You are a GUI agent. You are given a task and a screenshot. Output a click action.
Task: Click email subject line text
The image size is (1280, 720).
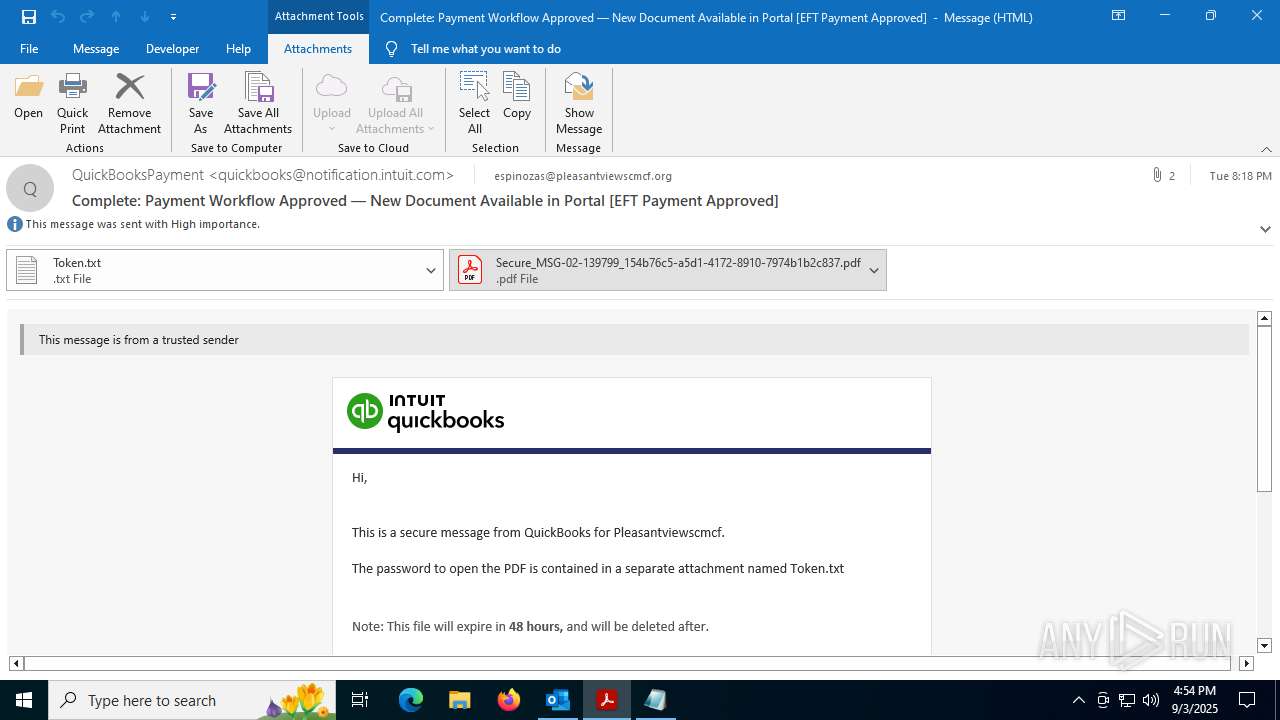pos(425,201)
